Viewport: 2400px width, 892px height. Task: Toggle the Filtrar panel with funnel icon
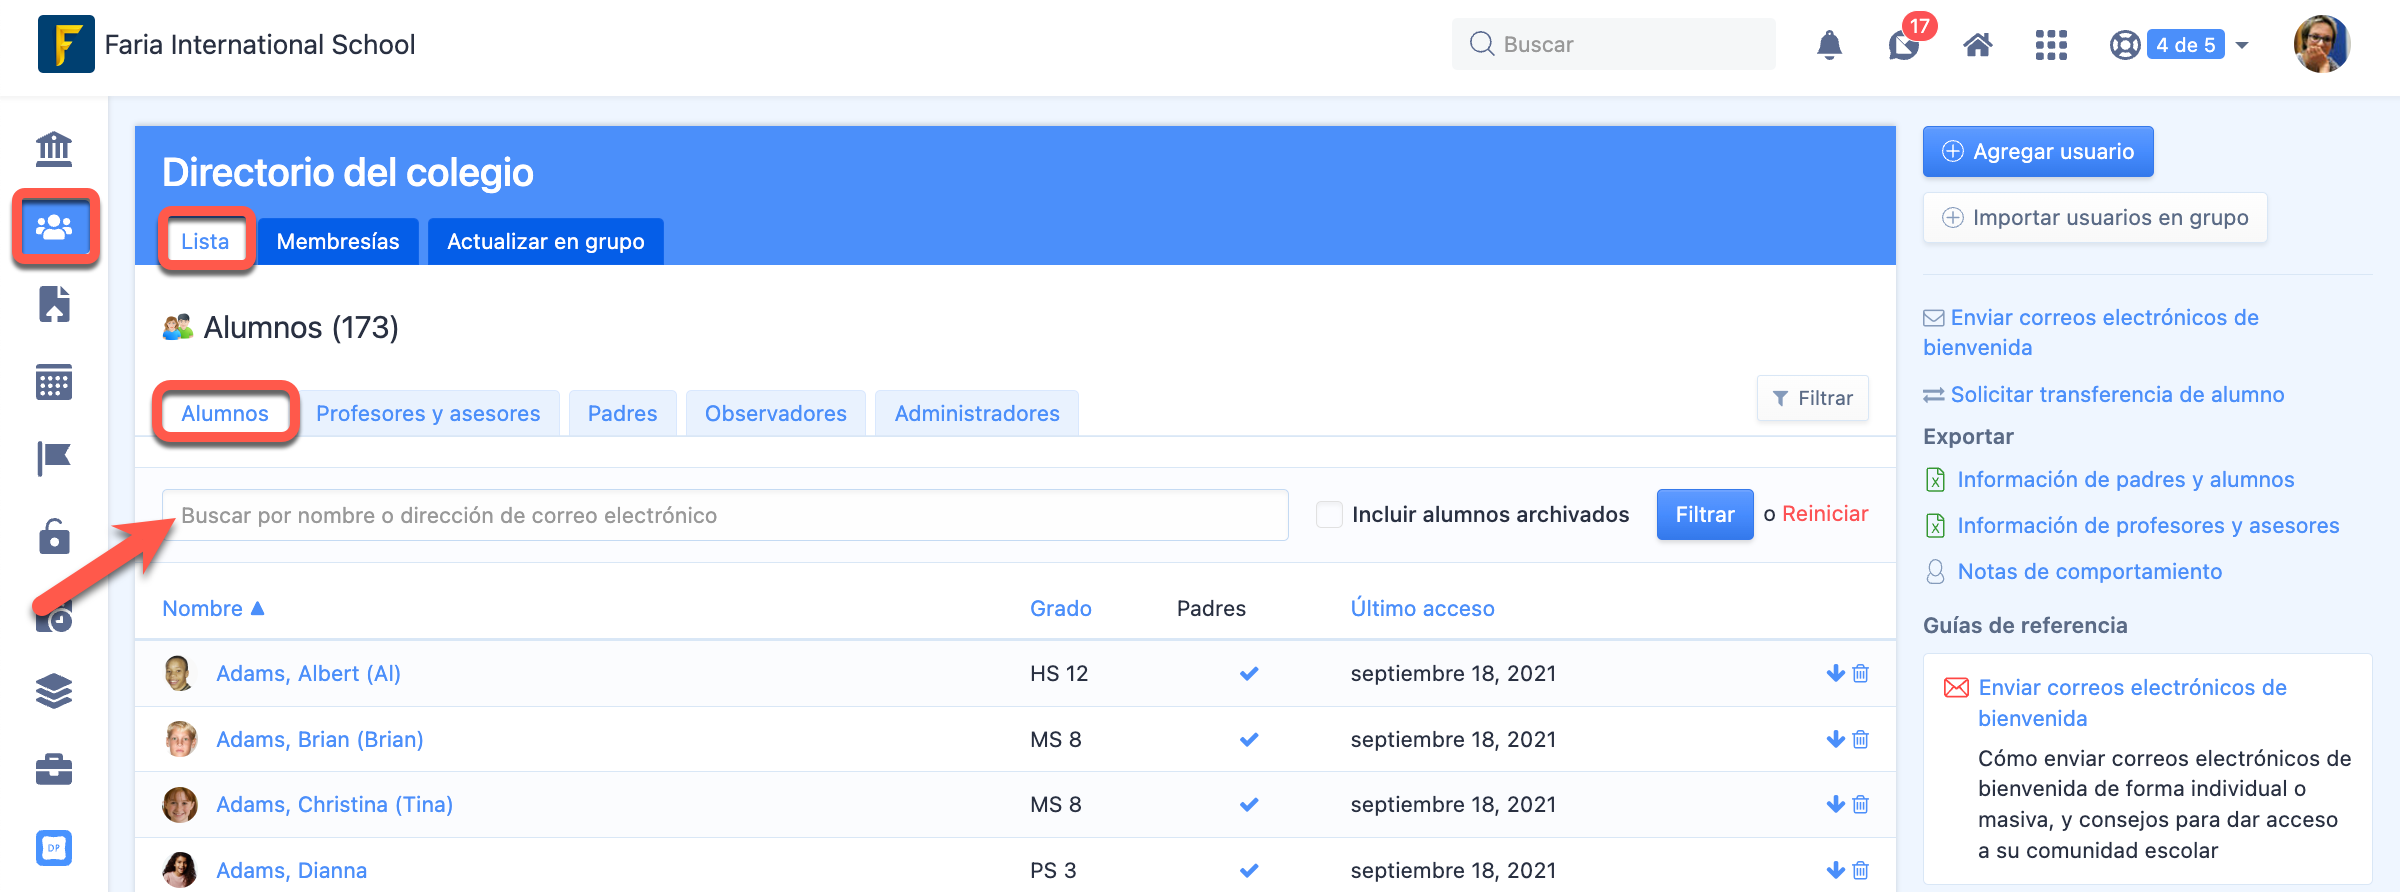[x=1812, y=398]
